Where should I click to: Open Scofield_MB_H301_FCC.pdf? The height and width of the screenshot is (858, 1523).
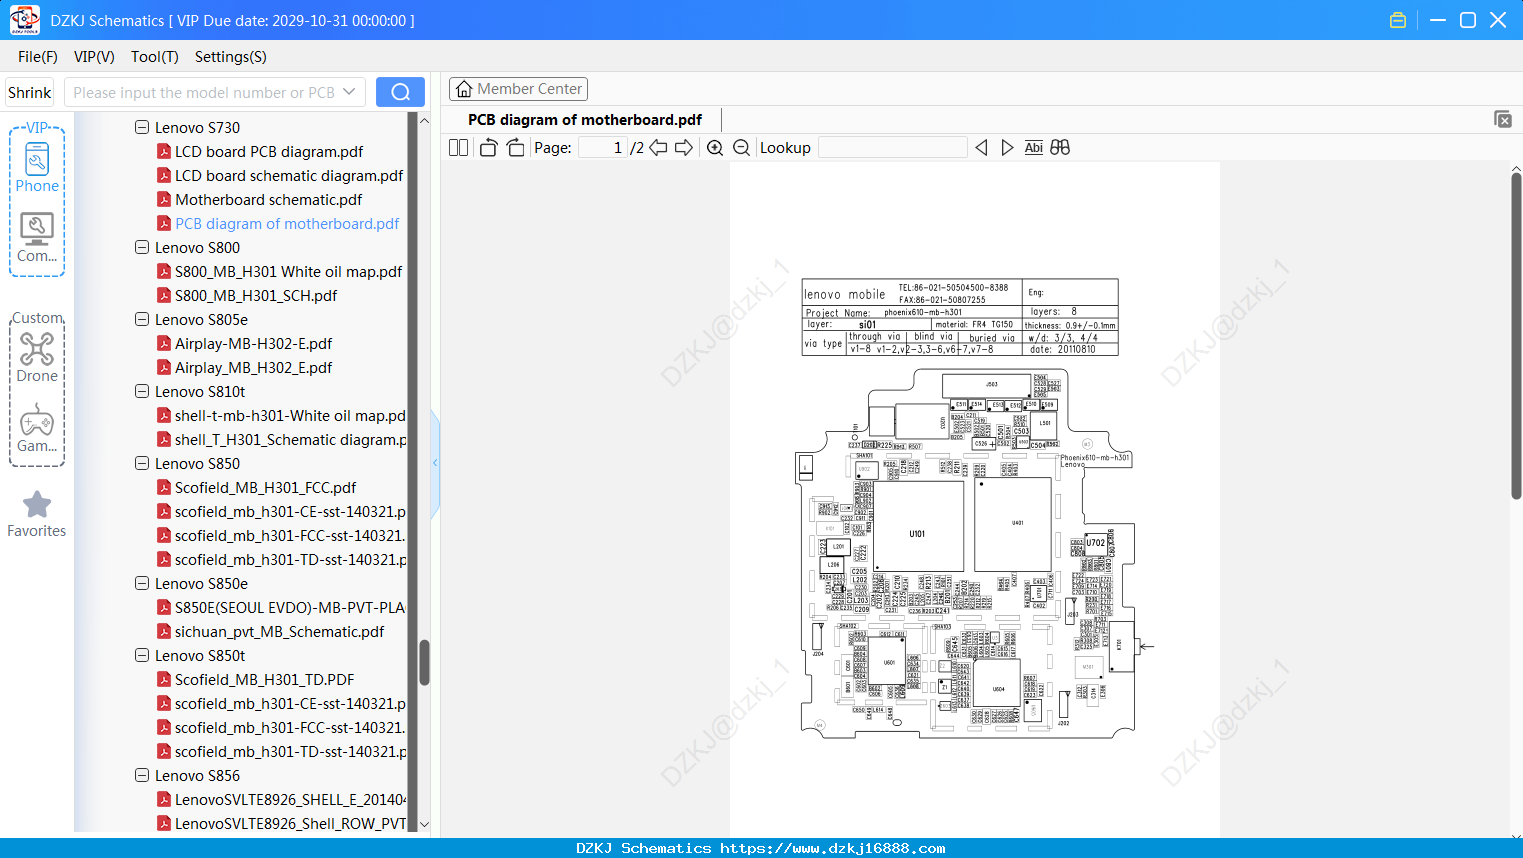(x=265, y=488)
